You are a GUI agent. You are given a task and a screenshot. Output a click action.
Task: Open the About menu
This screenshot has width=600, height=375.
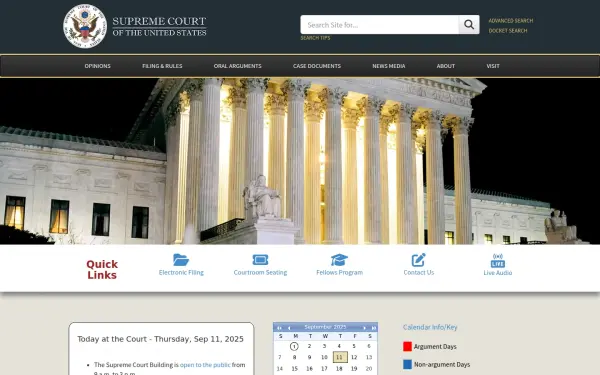(446, 66)
